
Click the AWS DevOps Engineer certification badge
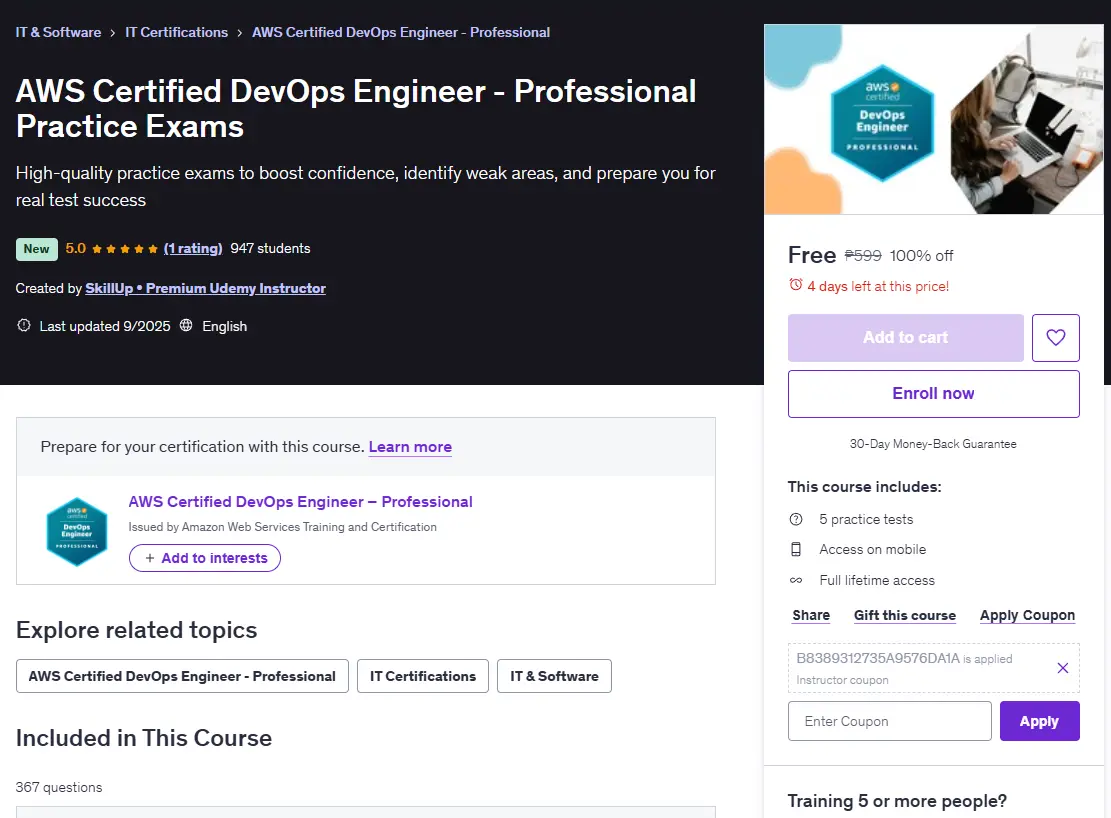coord(77,531)
